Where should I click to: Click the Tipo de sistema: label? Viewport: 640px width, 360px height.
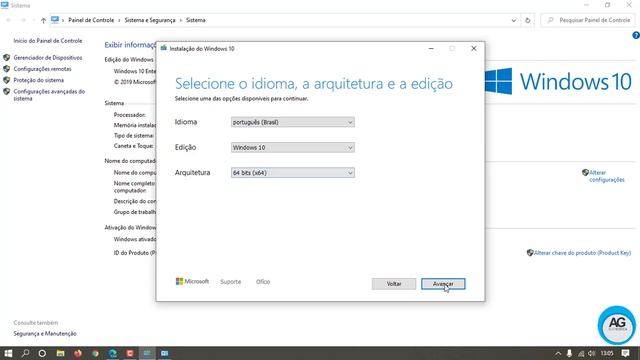click(x=134, y=135)
